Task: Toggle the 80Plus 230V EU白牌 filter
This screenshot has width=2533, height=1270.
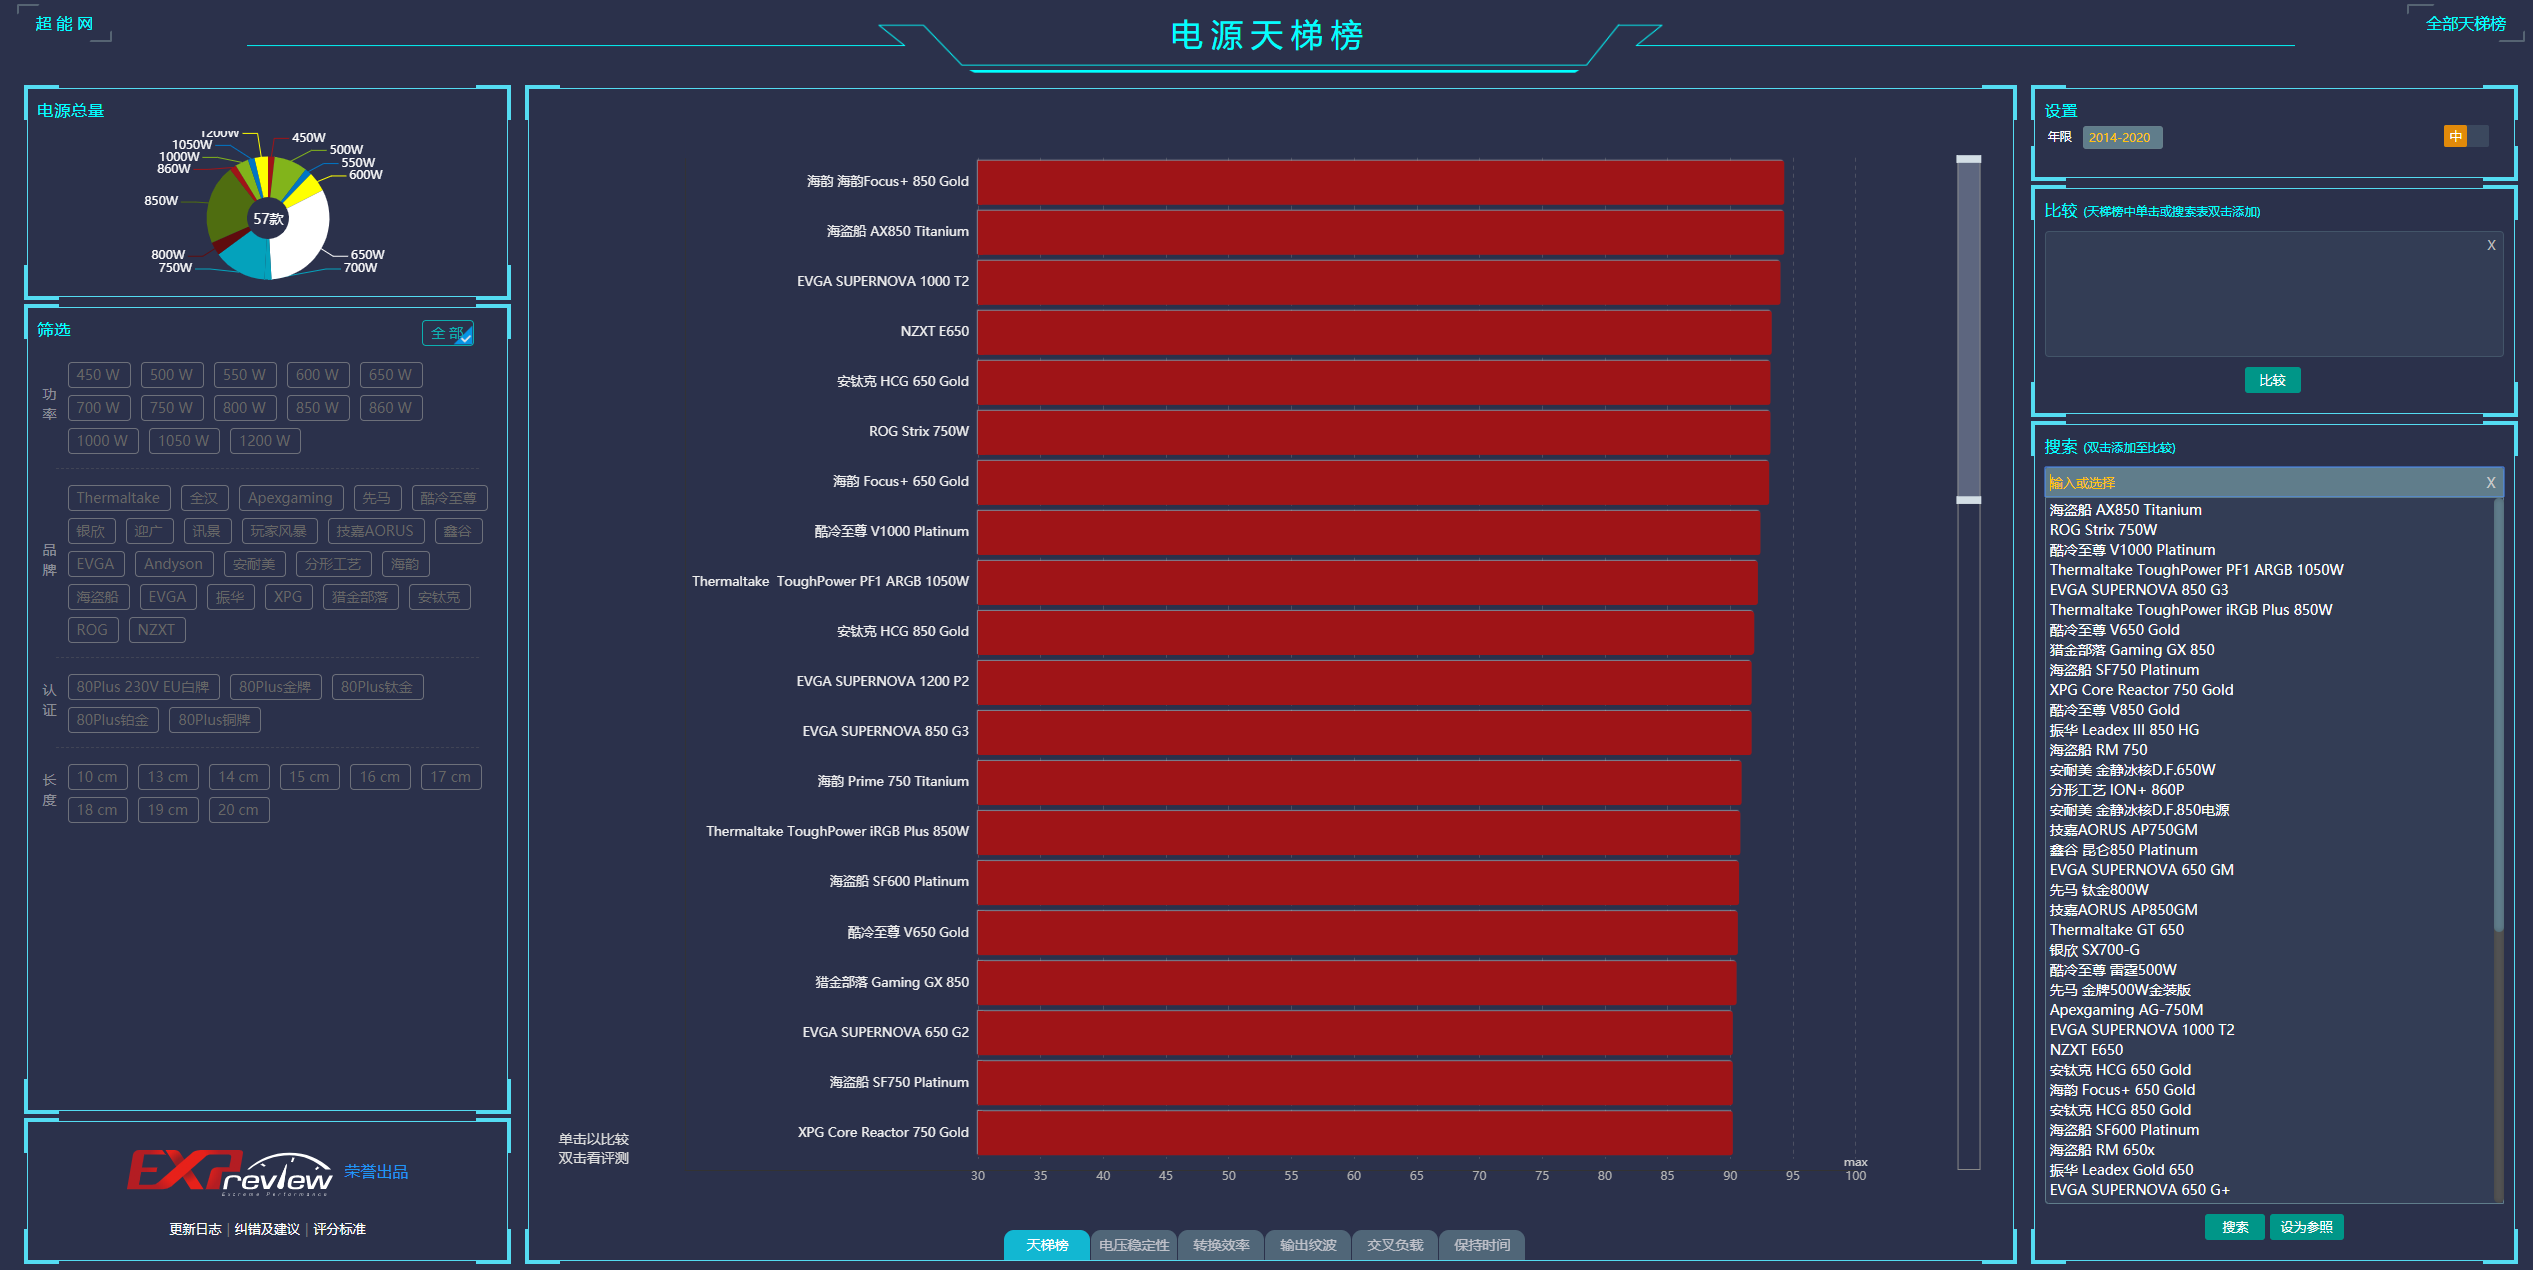Action: [x=143, y=687]
